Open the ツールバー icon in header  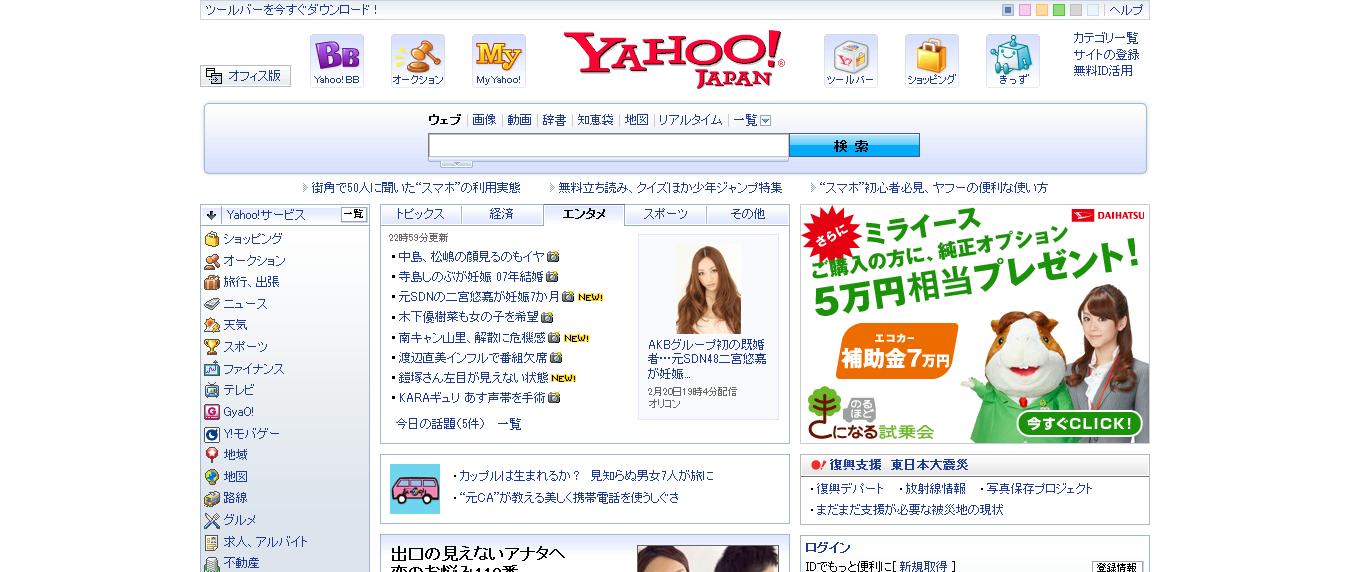coord(851,61)
